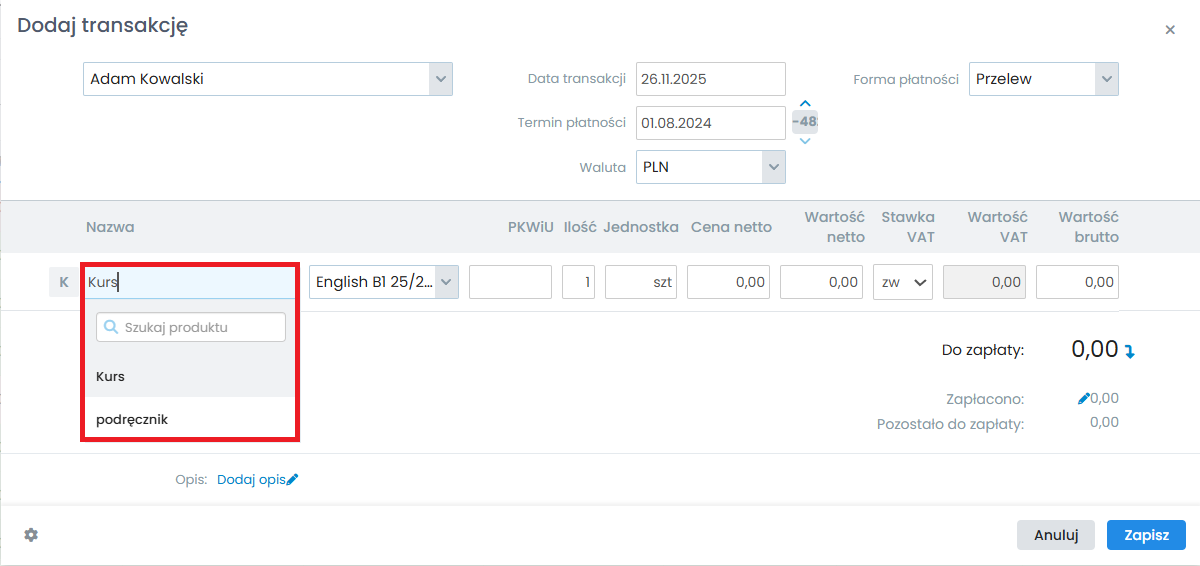Click the pencil icon next to Zapłacono
This screenshot has width=1200, height=566.
point(1083,398)
